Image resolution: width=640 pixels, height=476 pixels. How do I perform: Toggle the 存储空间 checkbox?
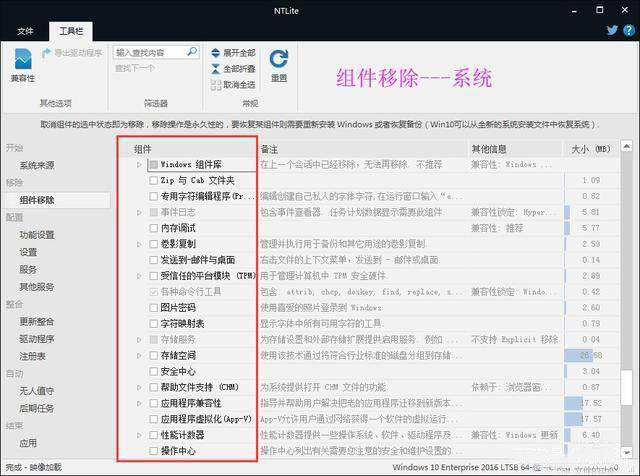click(x=153, y=356)
